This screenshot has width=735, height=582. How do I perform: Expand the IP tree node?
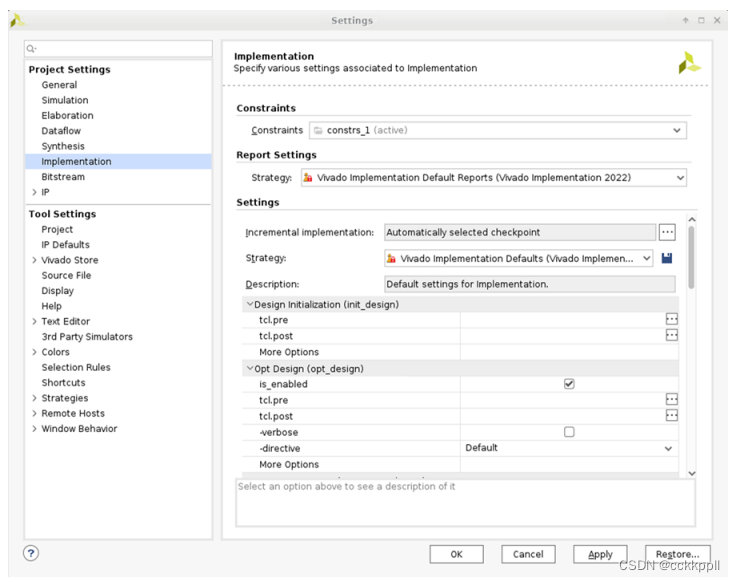coord(34,192)
